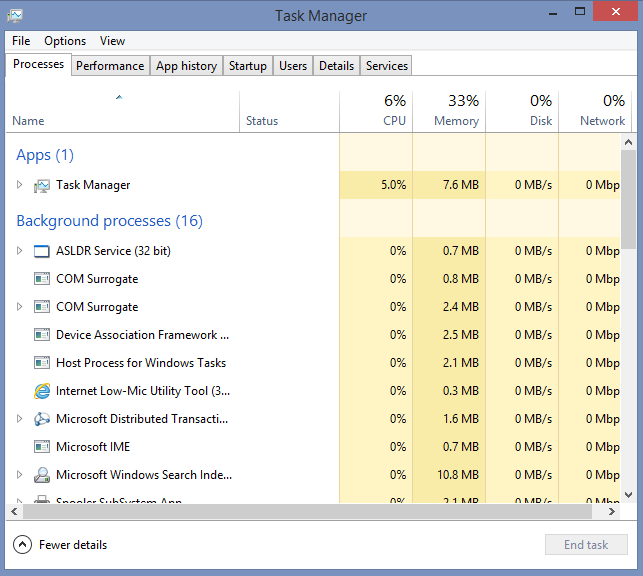Expand the second COM Surrogate entry
The width and height of the screenshot is (643, 576).
point(19,307)
